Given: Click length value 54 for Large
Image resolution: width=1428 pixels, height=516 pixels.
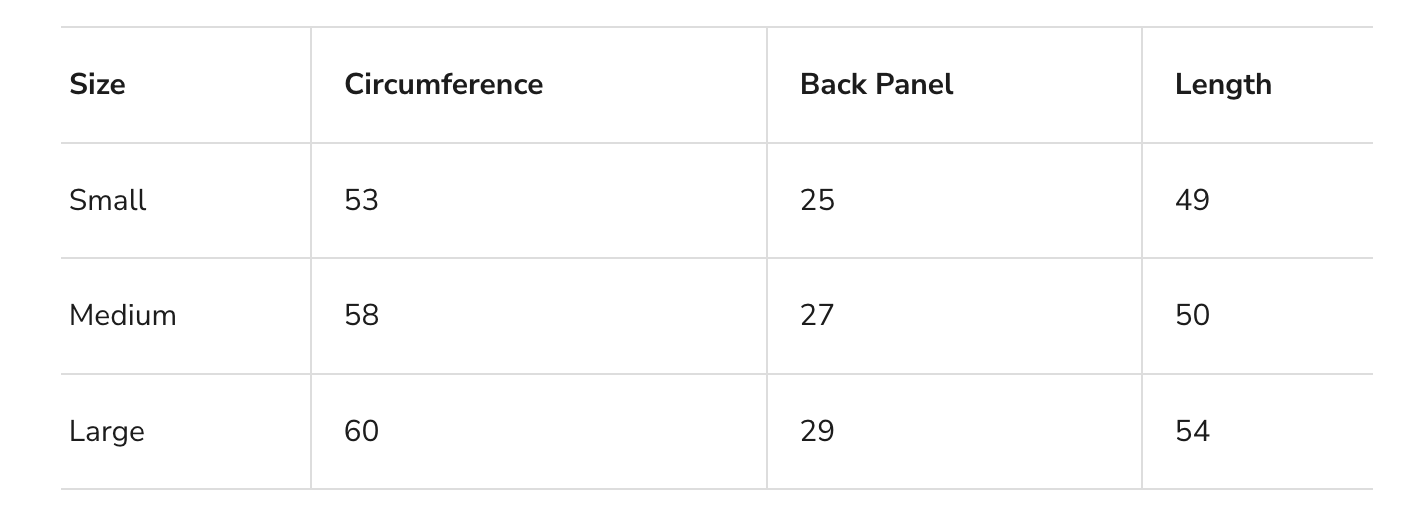Looking at the screenshot, I should tap(1192, 432).
